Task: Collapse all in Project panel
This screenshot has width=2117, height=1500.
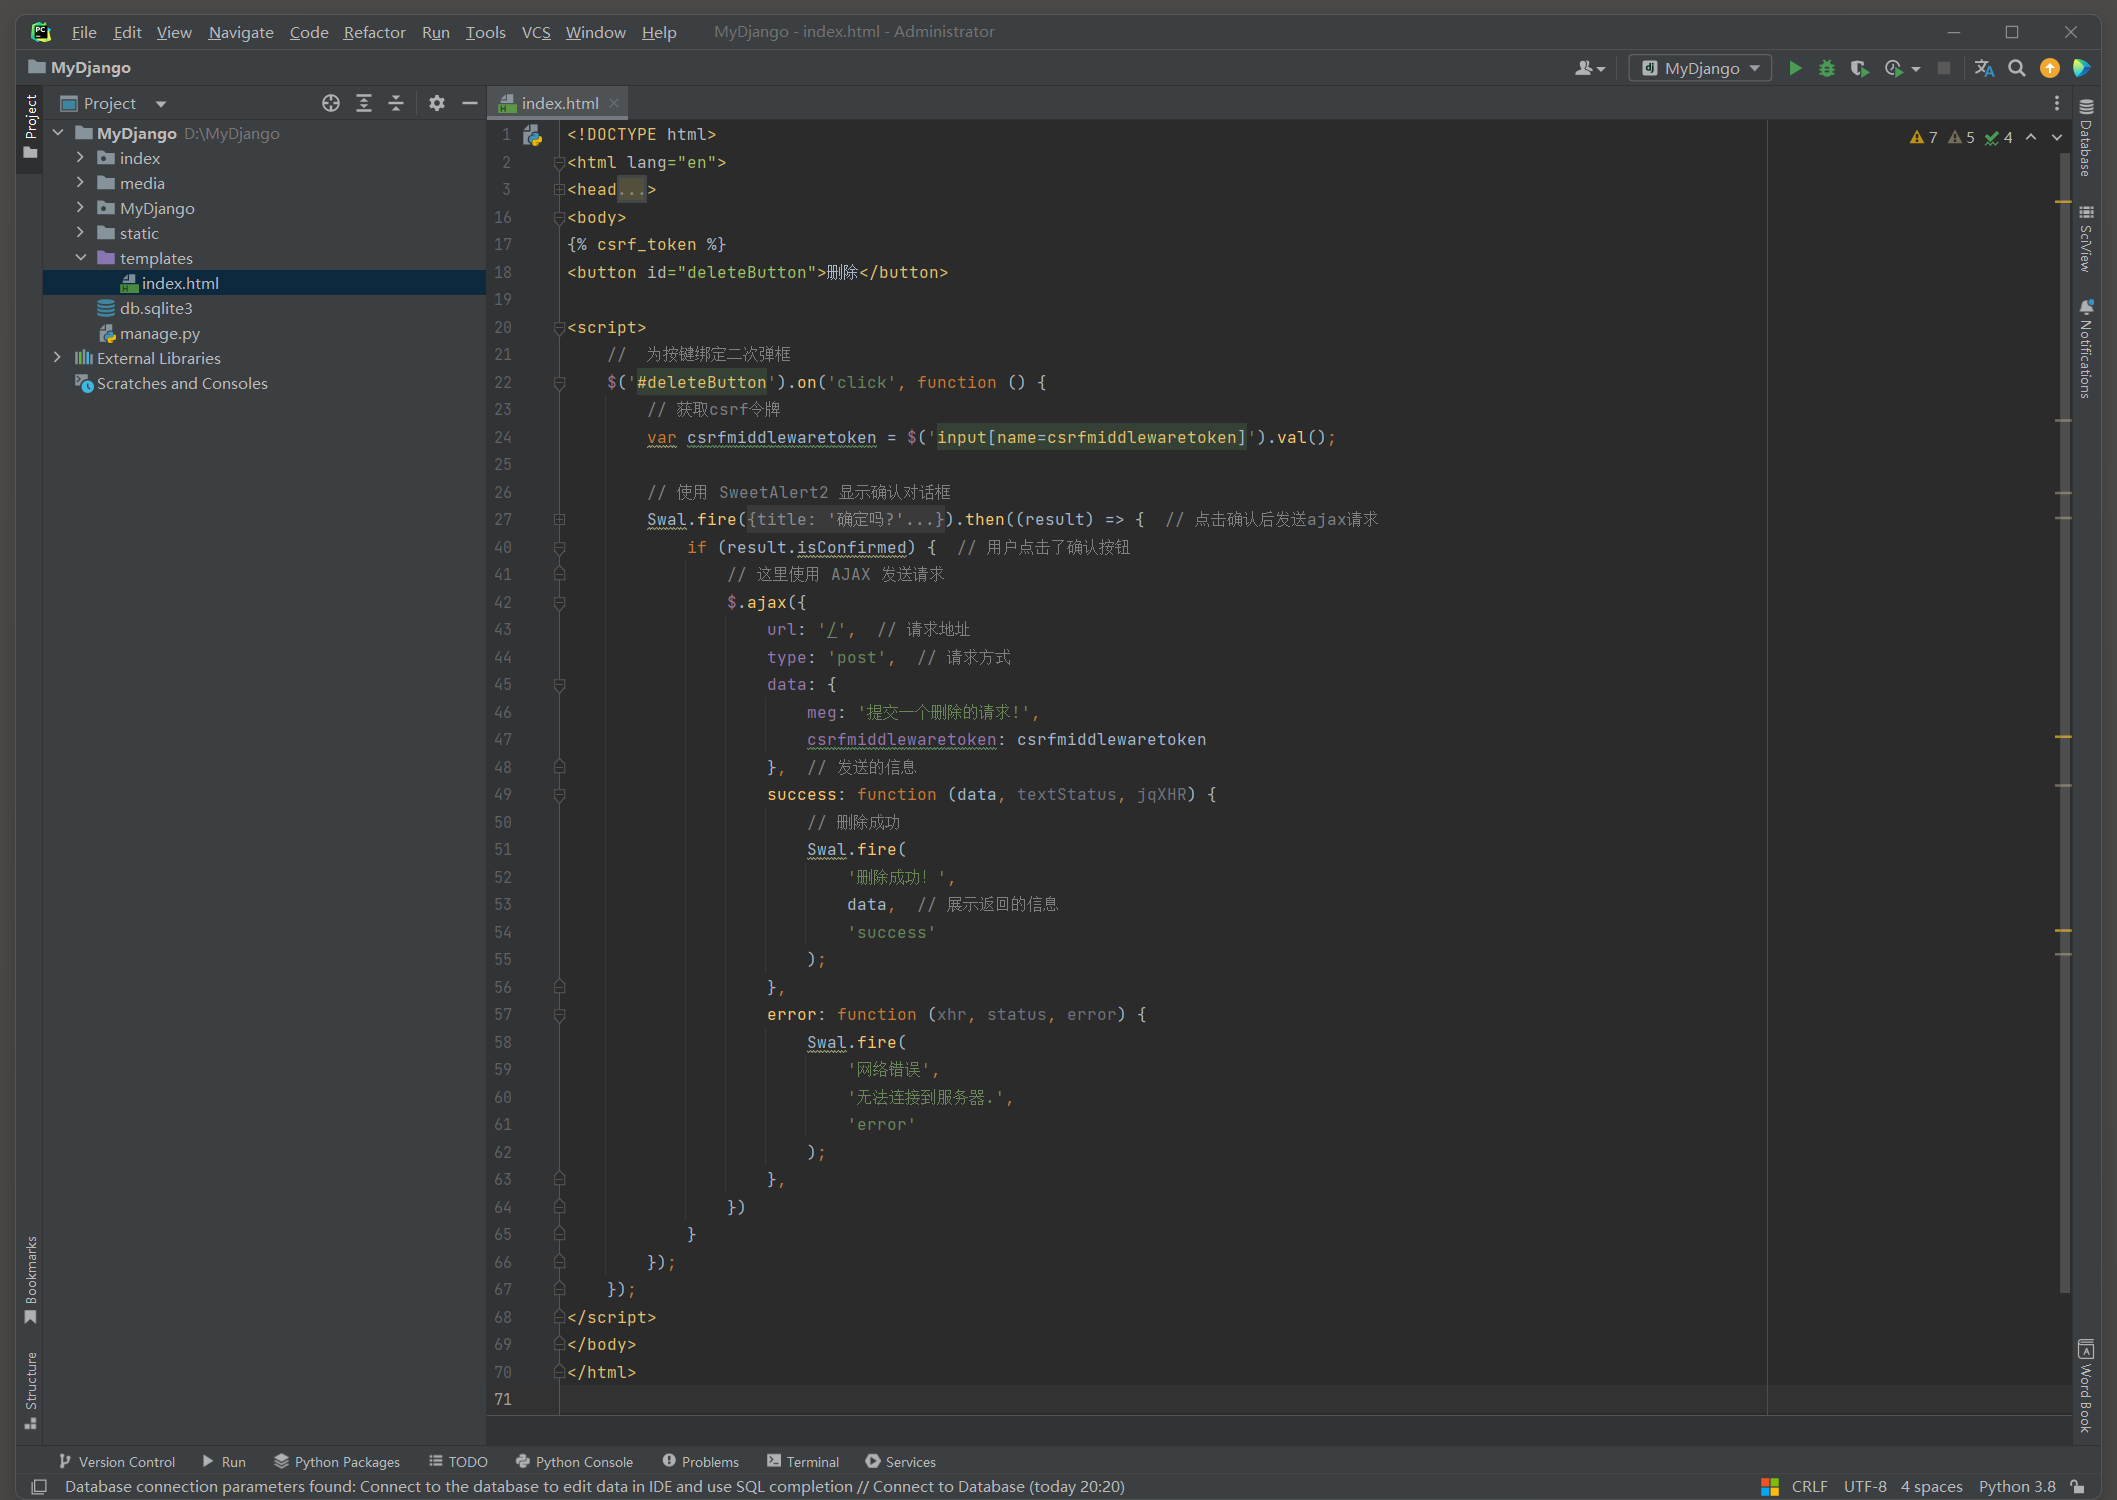Action: pyautogui.click(x=396, y=103)
